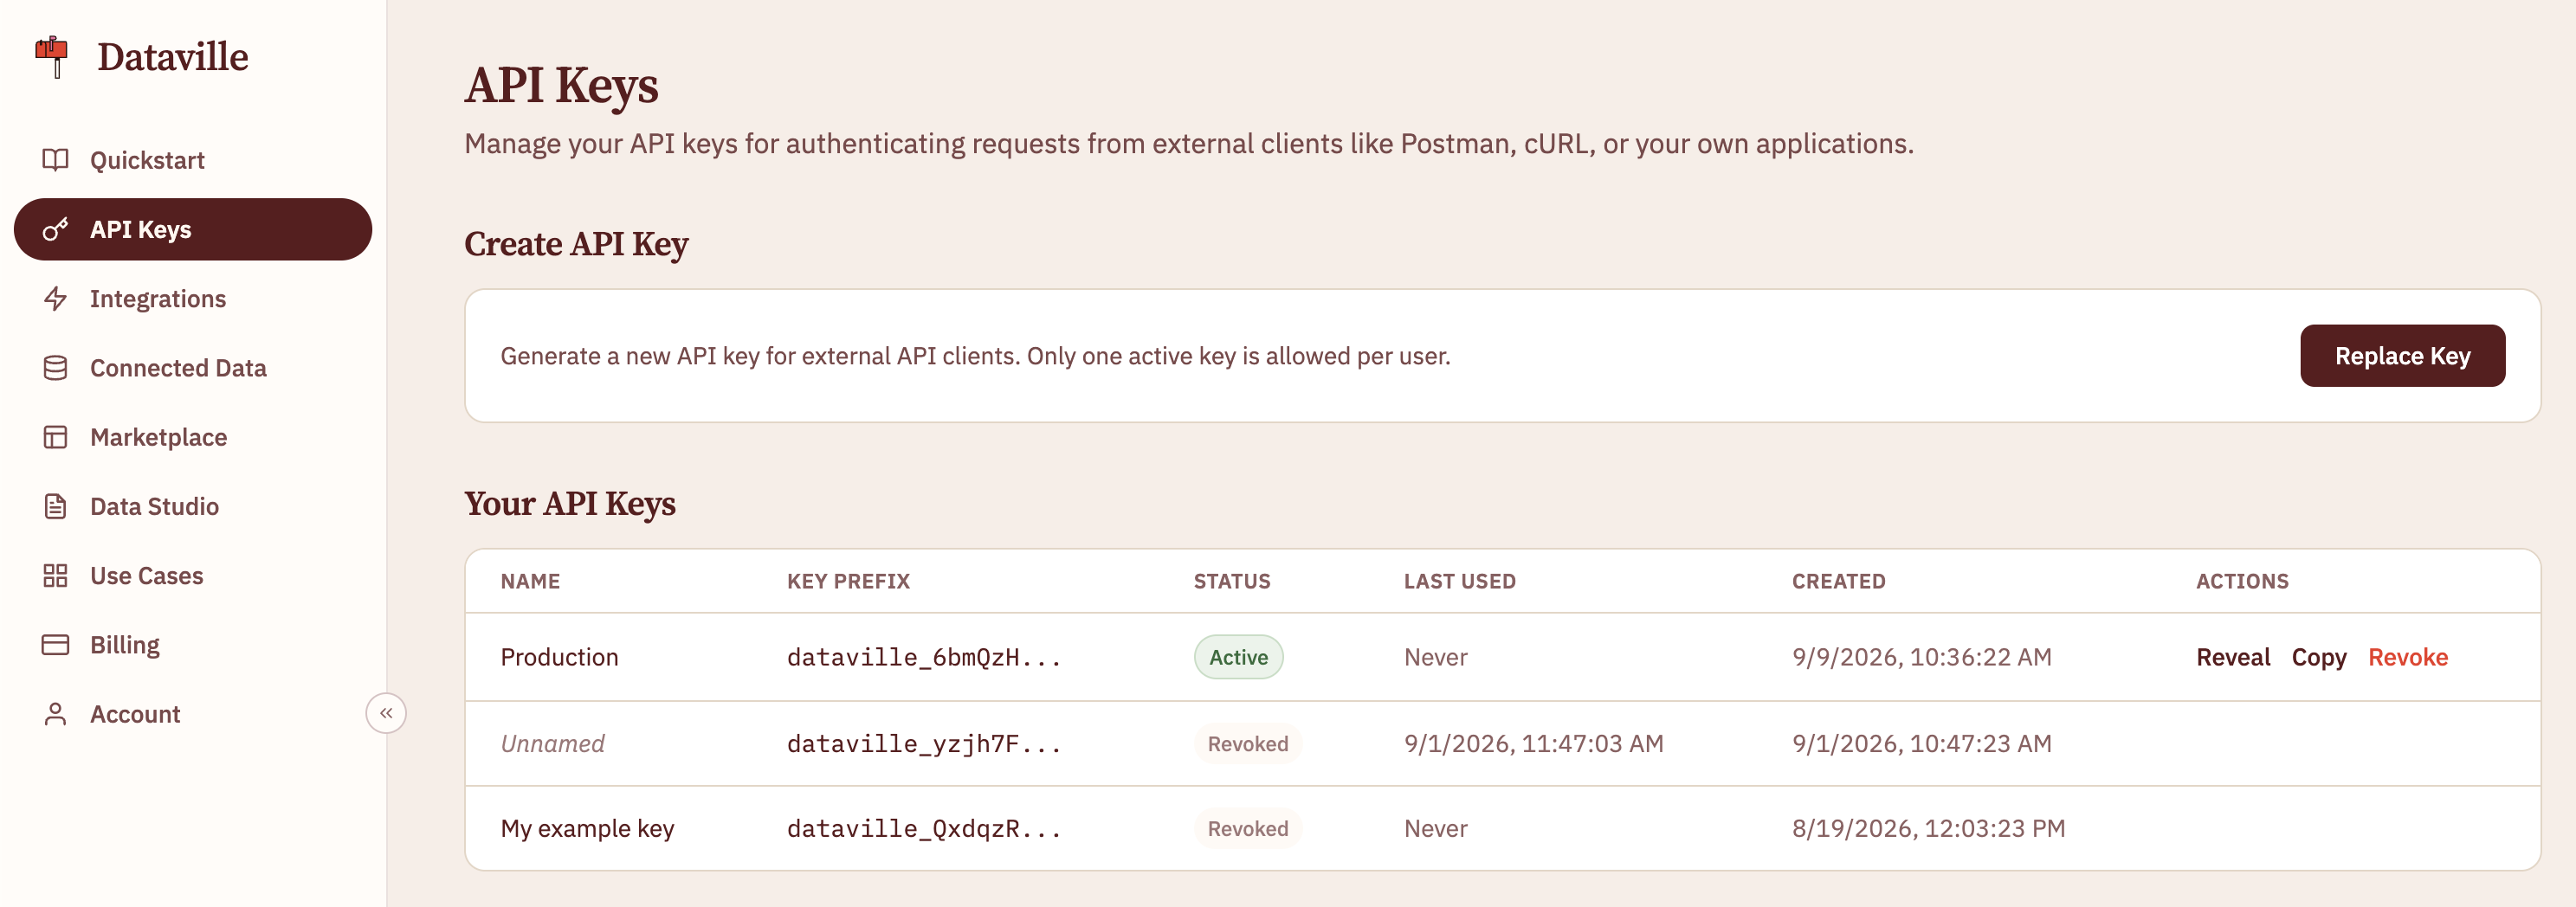Click the Active status badge
Viewport: 2576px width, 907px height.
click(1238, 657)
